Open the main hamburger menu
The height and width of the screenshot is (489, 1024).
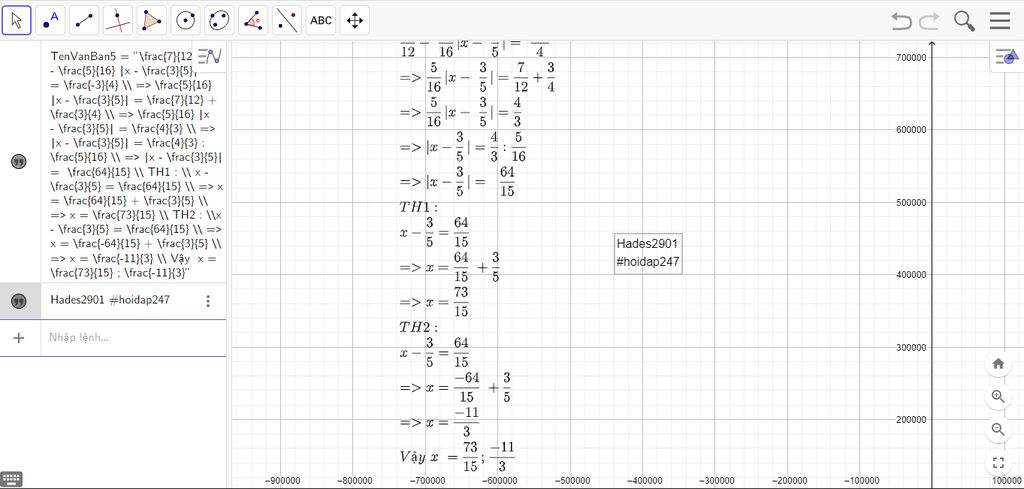(x=1000, y=21)
